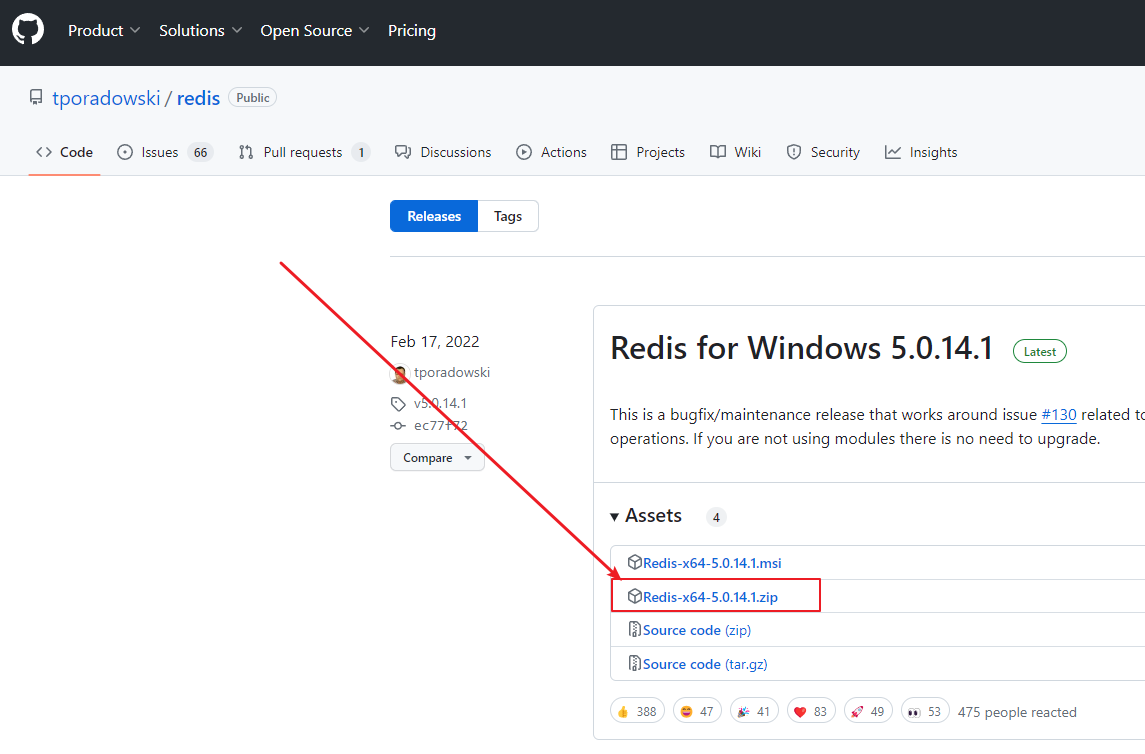Open the Projects tab

tap(648, 152)
